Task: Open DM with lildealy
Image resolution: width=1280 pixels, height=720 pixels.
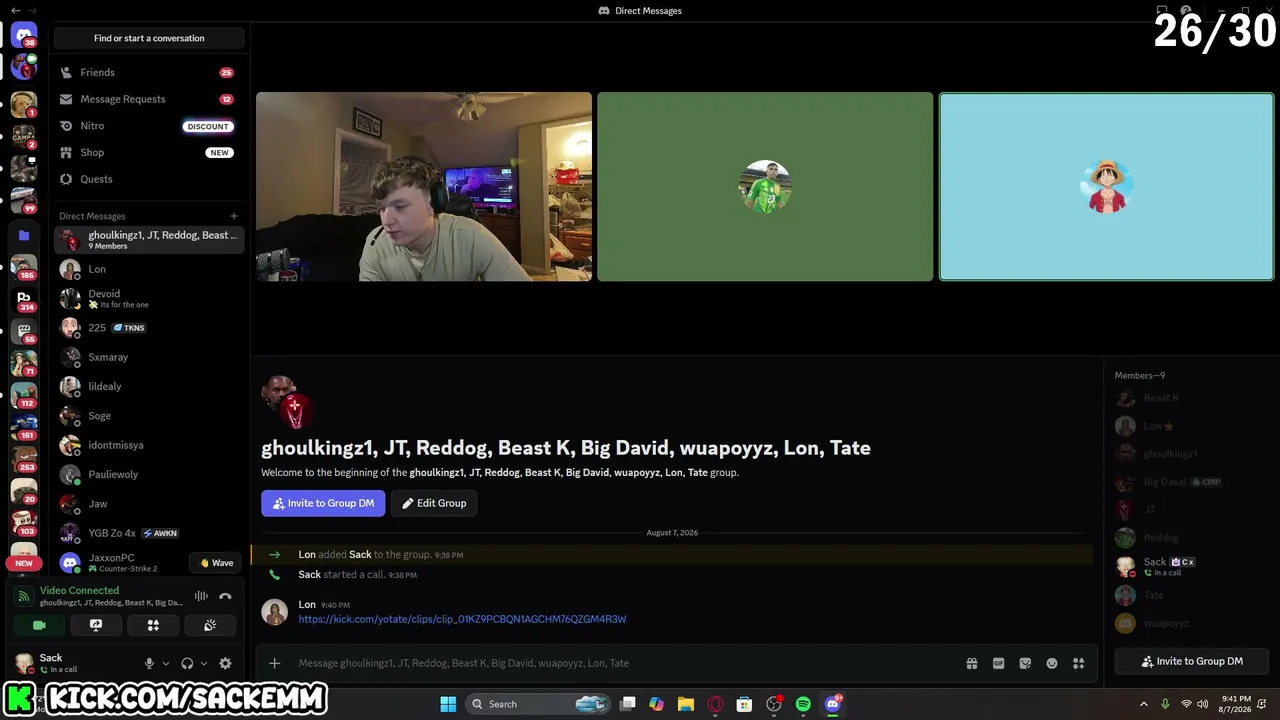Action: 149,386
